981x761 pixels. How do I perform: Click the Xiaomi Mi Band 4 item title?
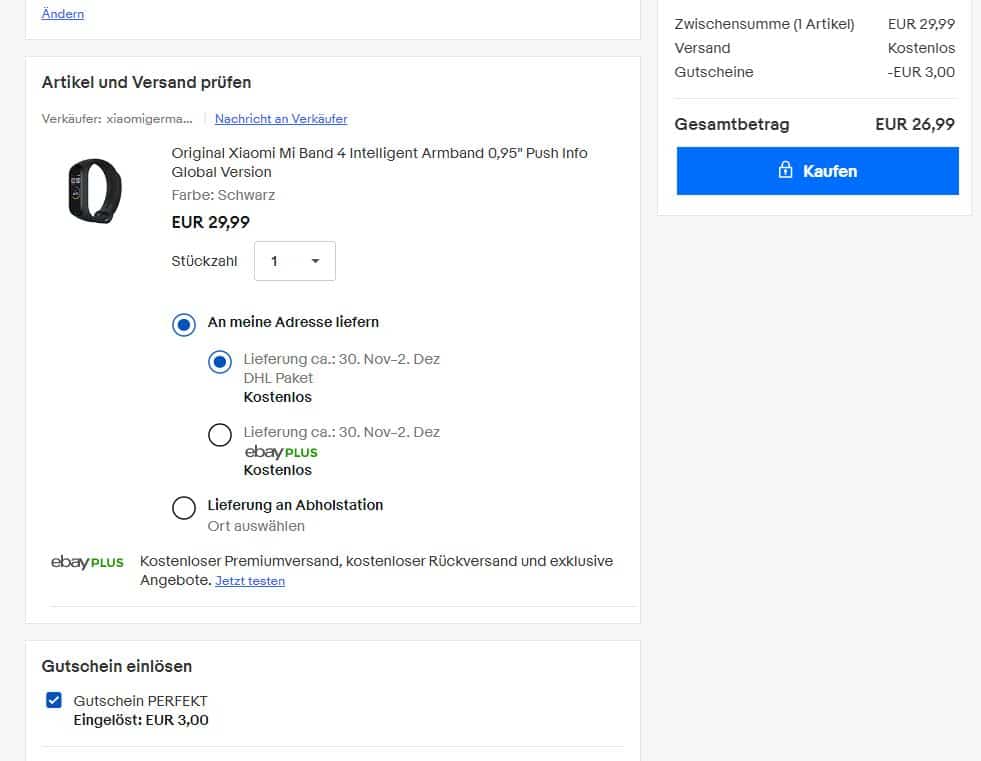[379, 162]
